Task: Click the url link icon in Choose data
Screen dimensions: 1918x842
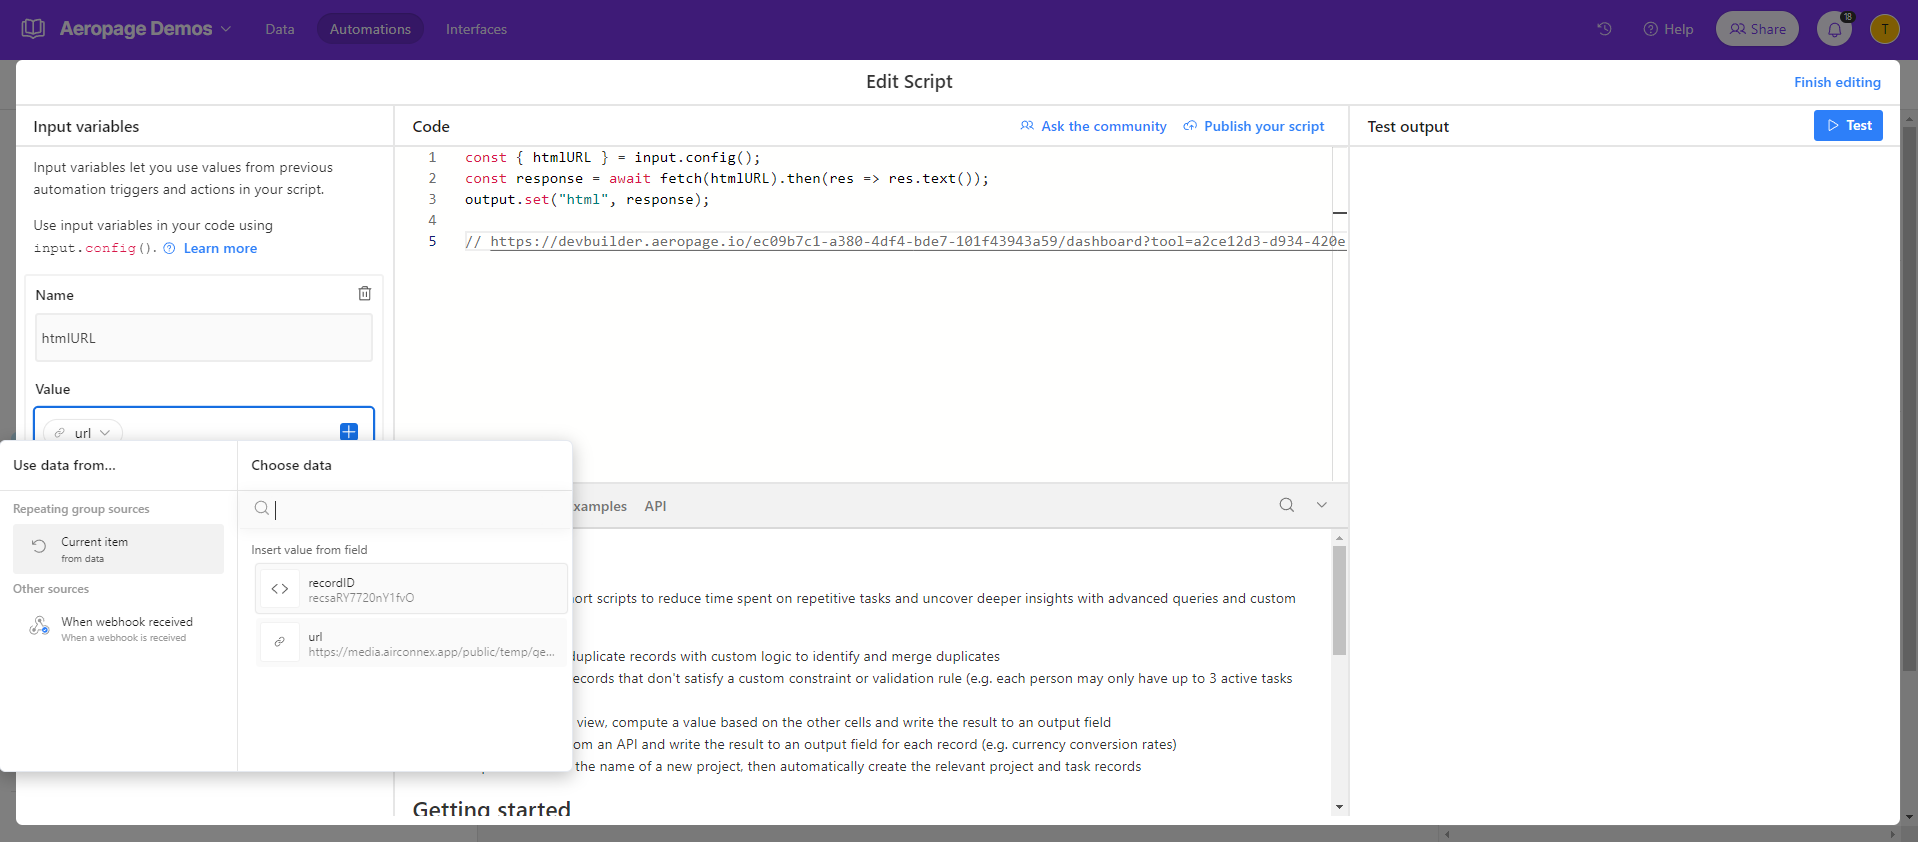Action: click(280, 642)
